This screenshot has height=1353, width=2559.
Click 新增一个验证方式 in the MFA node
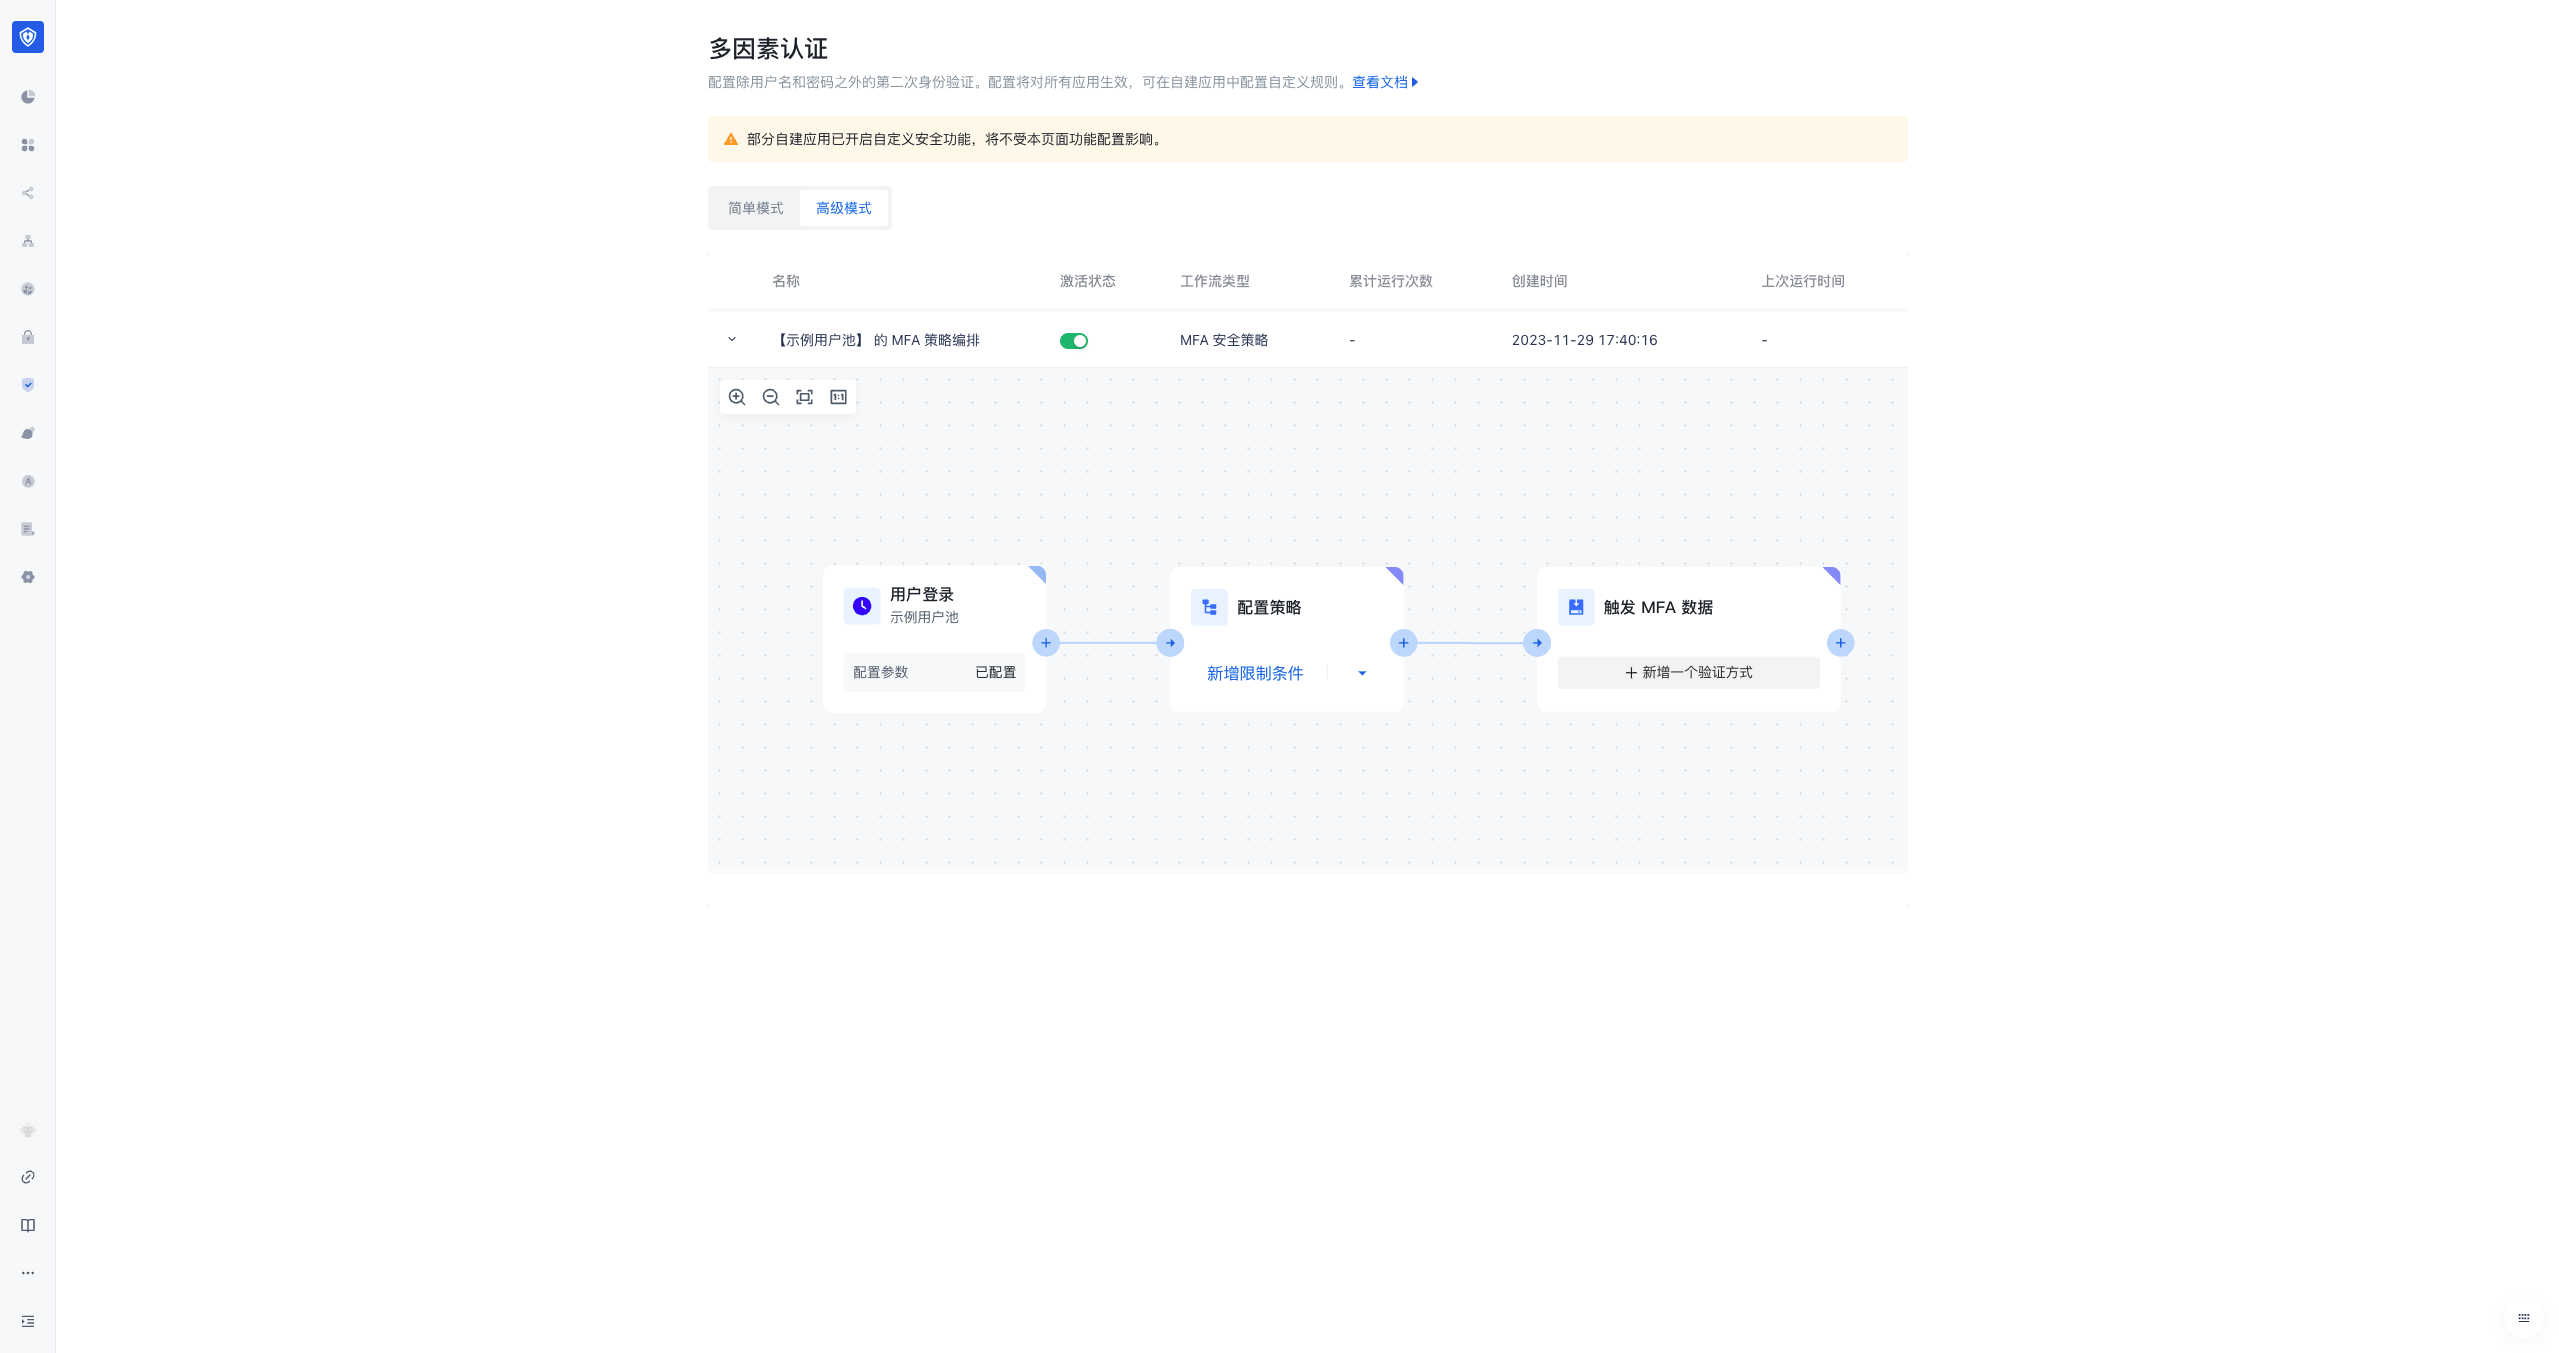coord(1687,672)
